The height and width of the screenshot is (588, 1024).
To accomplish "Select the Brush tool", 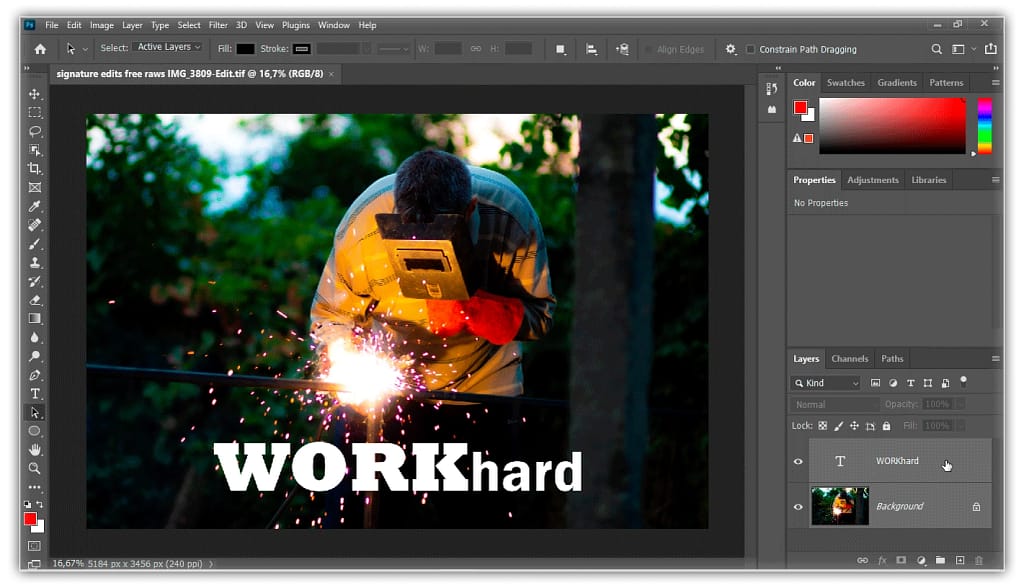I will (x=35, y=244).
